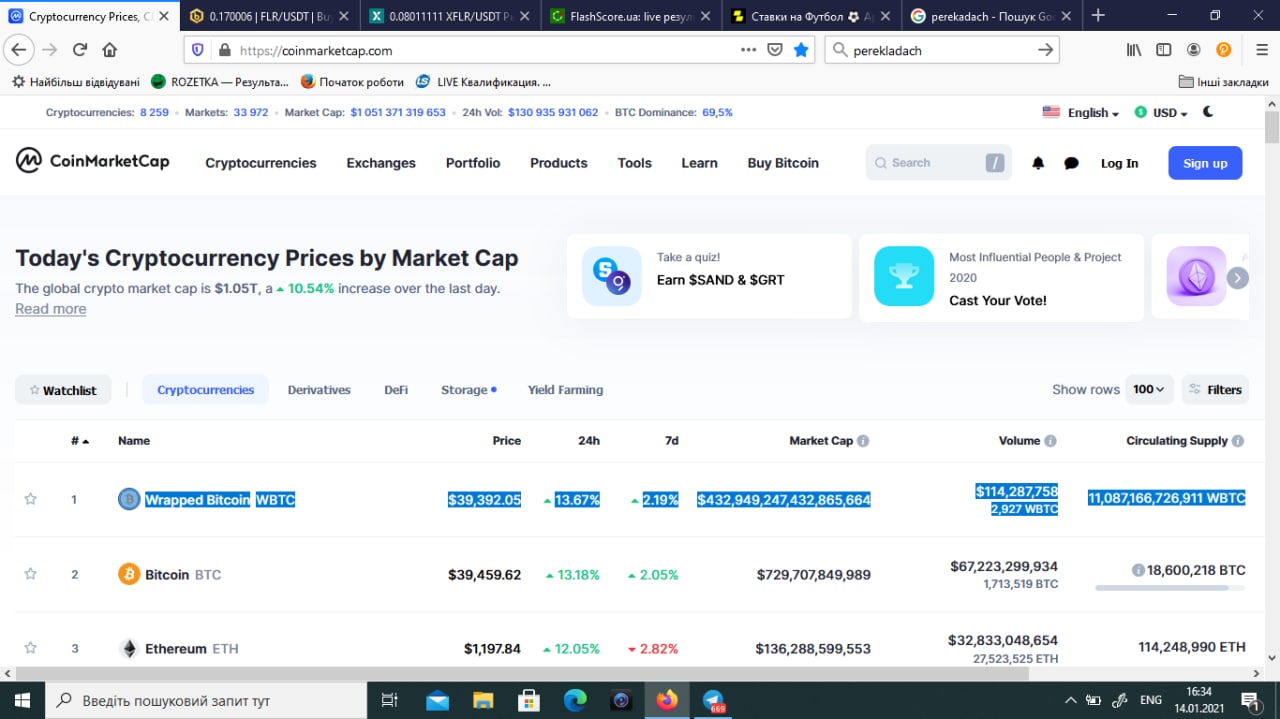This screenshot has width=1280, height=719.
Task: Open page actions three-dot menu
Action: tap(748, 50)
